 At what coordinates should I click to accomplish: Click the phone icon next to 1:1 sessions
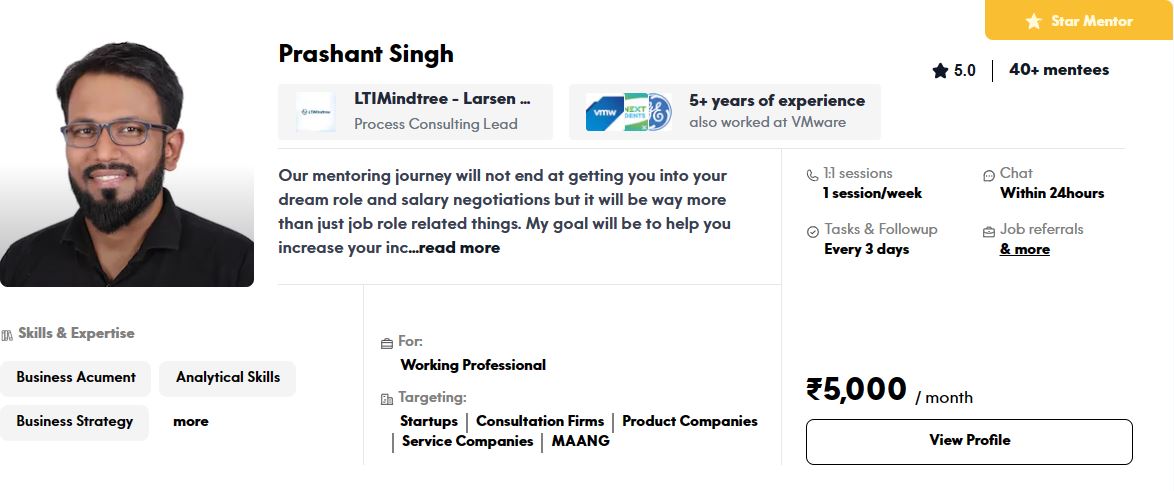812,175
